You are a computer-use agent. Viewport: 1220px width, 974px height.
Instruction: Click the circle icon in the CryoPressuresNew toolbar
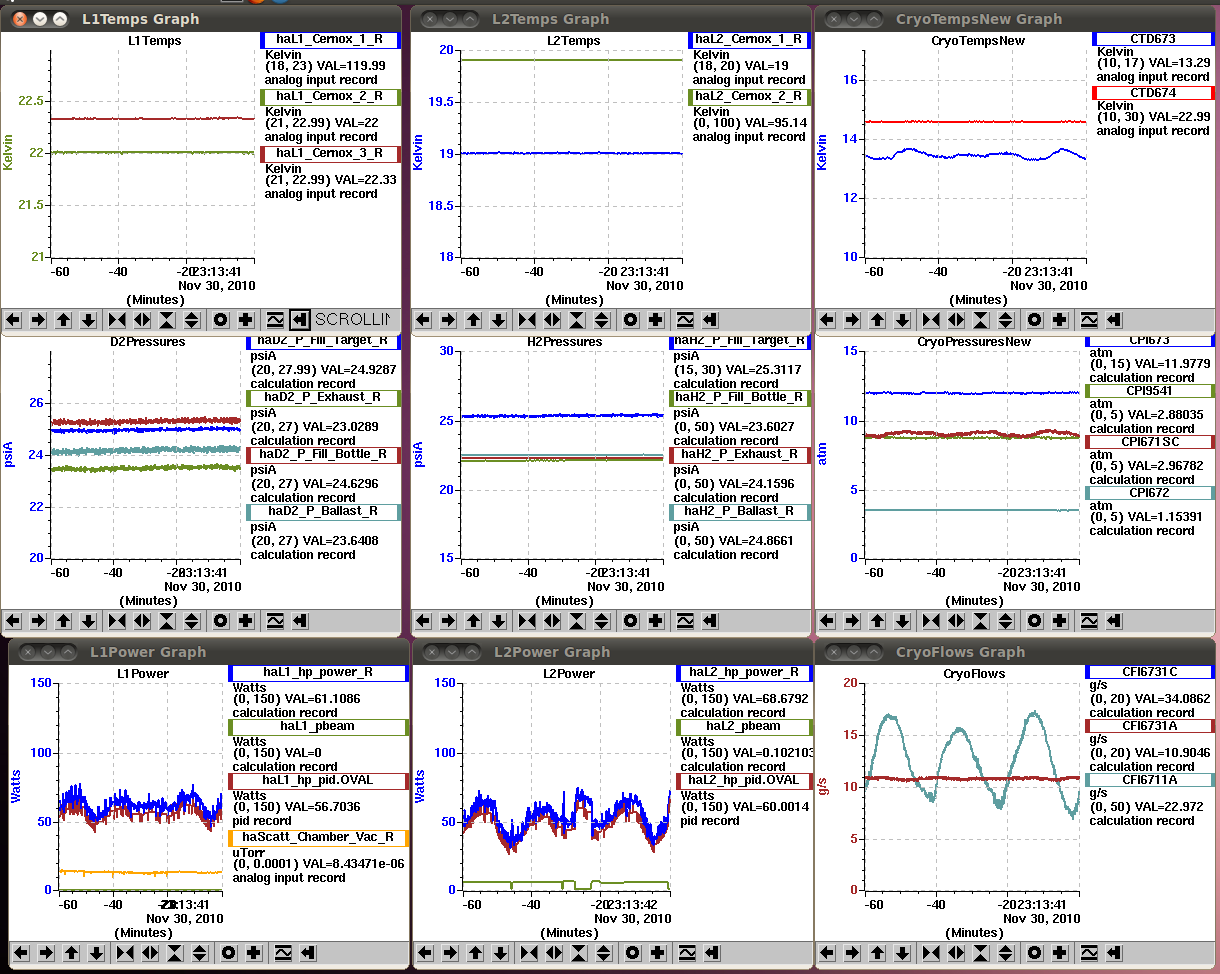pos(1035,621)
